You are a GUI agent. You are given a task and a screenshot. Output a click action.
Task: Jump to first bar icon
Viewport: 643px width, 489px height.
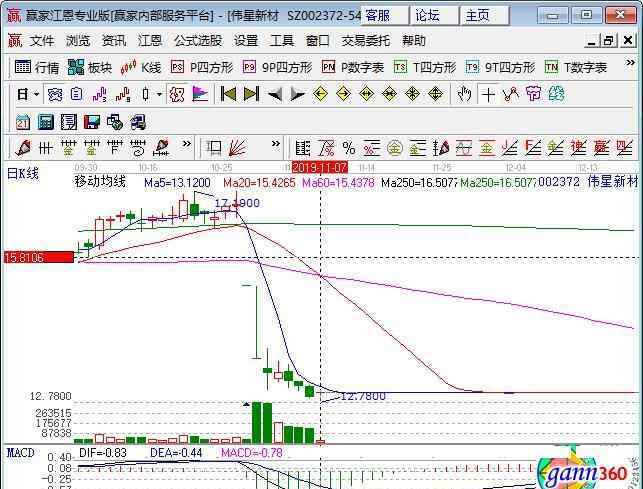click(x=228, y=94)
